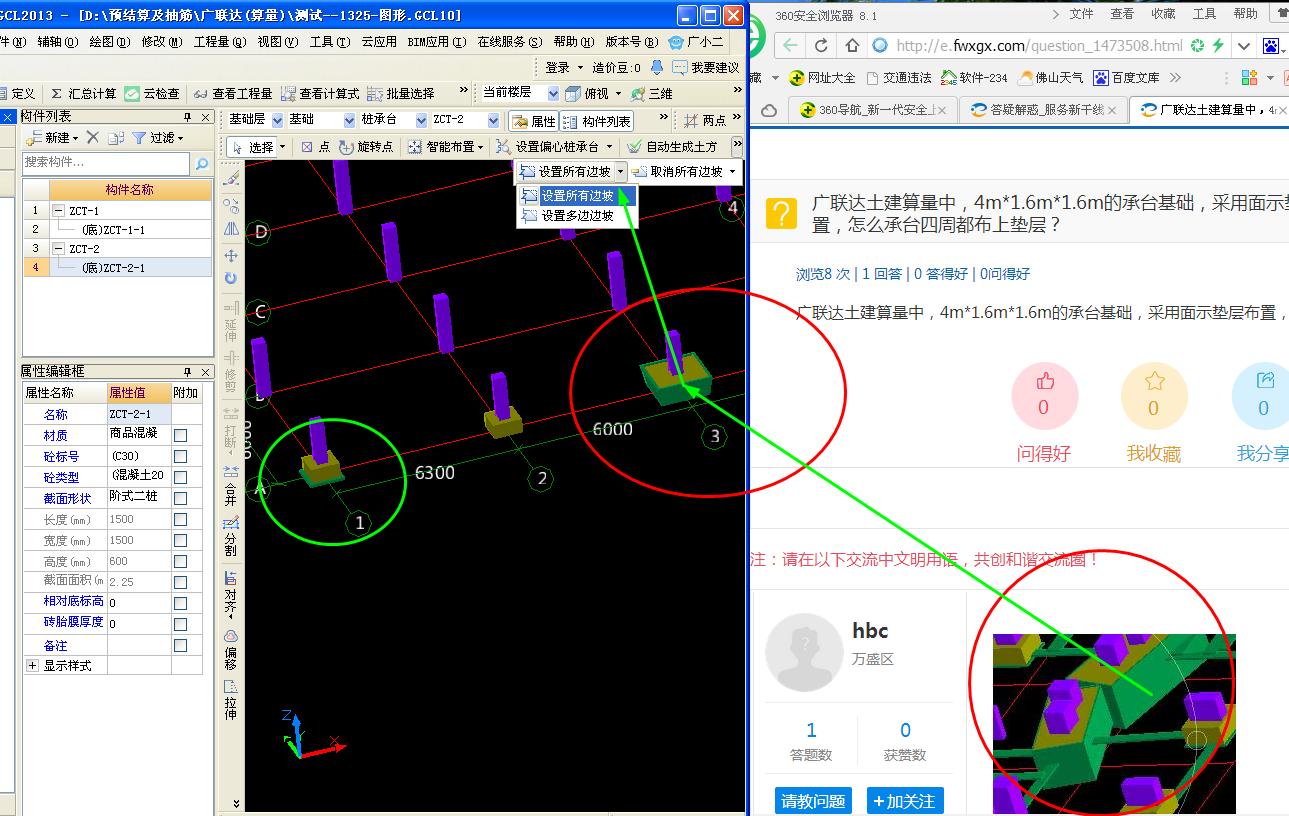Click the 网址大全 bookmark link

[822, 77]
